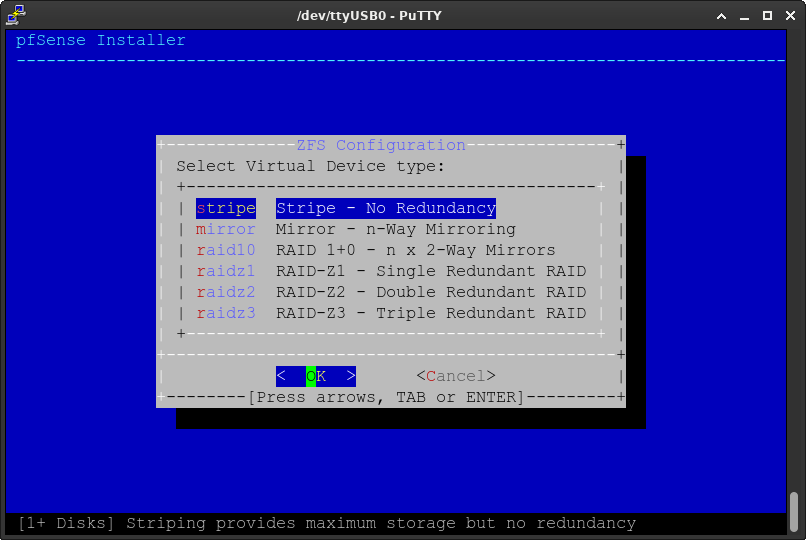Click 'RAID-Z3 - Triple Redundant RAID' text
This screenshot has width=806, height=540.
point(431,313)
